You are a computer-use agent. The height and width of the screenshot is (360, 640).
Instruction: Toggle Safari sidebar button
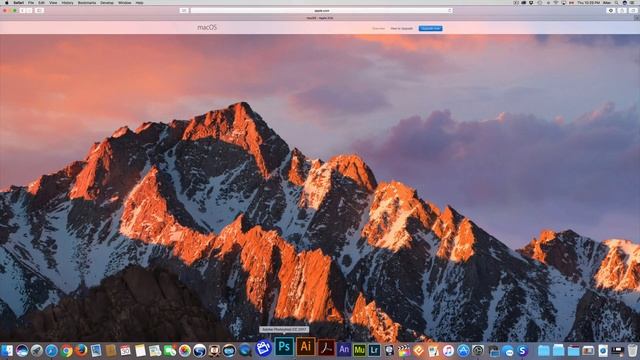40,11
